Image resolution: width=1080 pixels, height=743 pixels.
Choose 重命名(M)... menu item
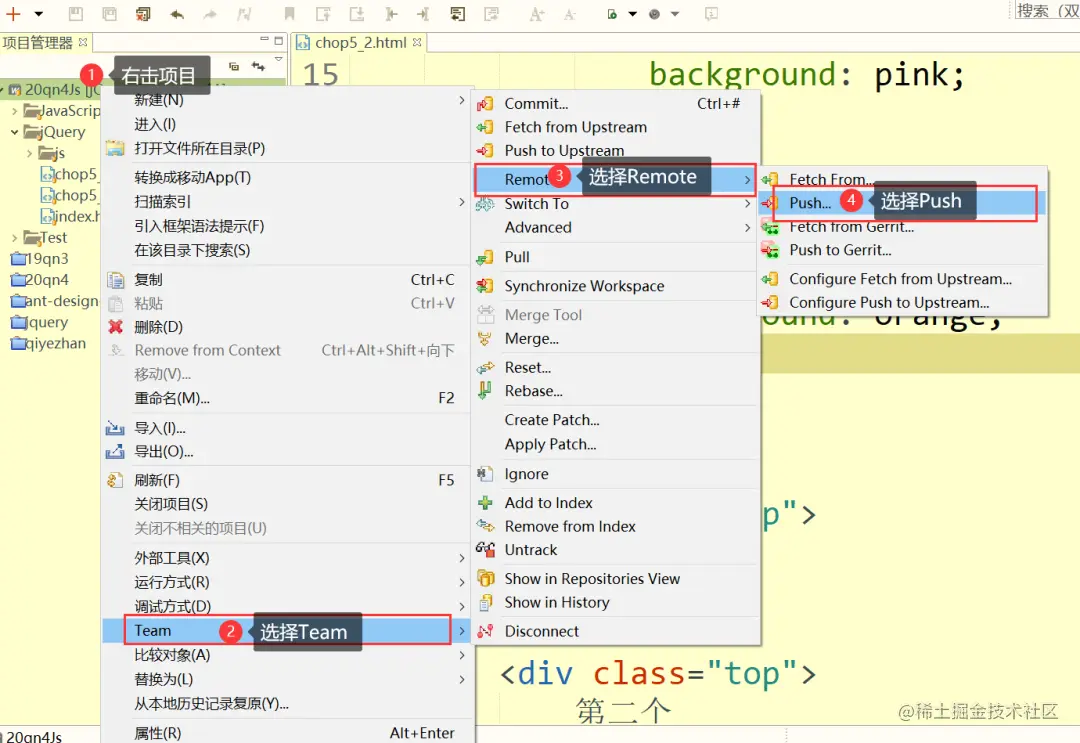pos(286,398)
